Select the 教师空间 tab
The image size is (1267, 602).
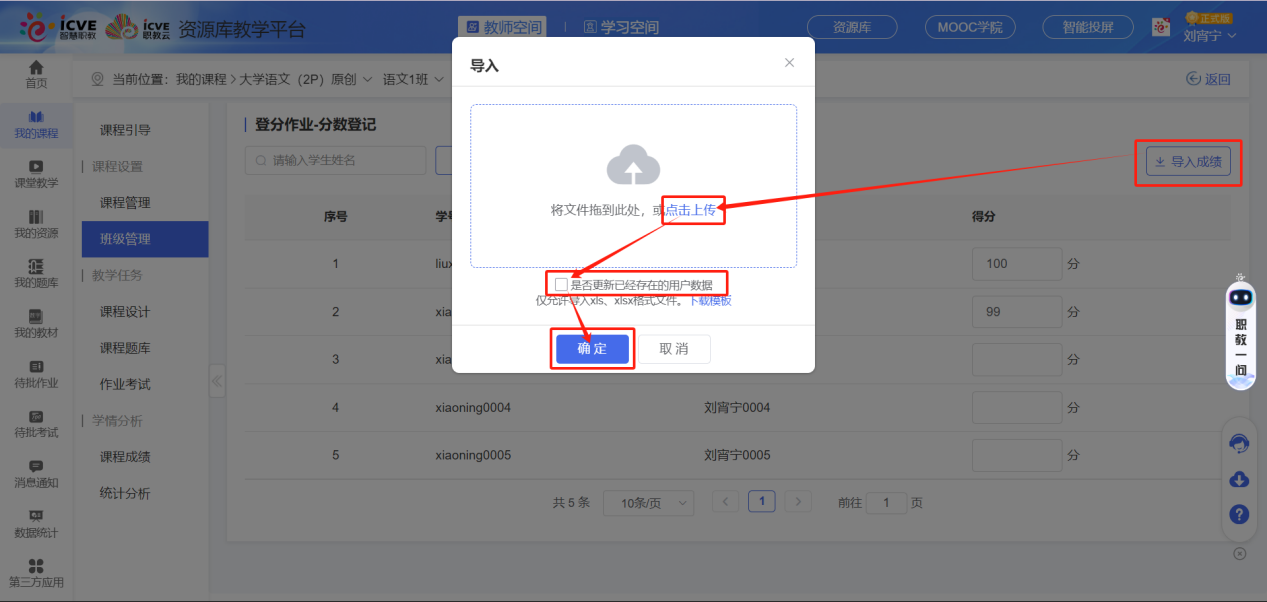pyautogui.click(x=502, y=27)
